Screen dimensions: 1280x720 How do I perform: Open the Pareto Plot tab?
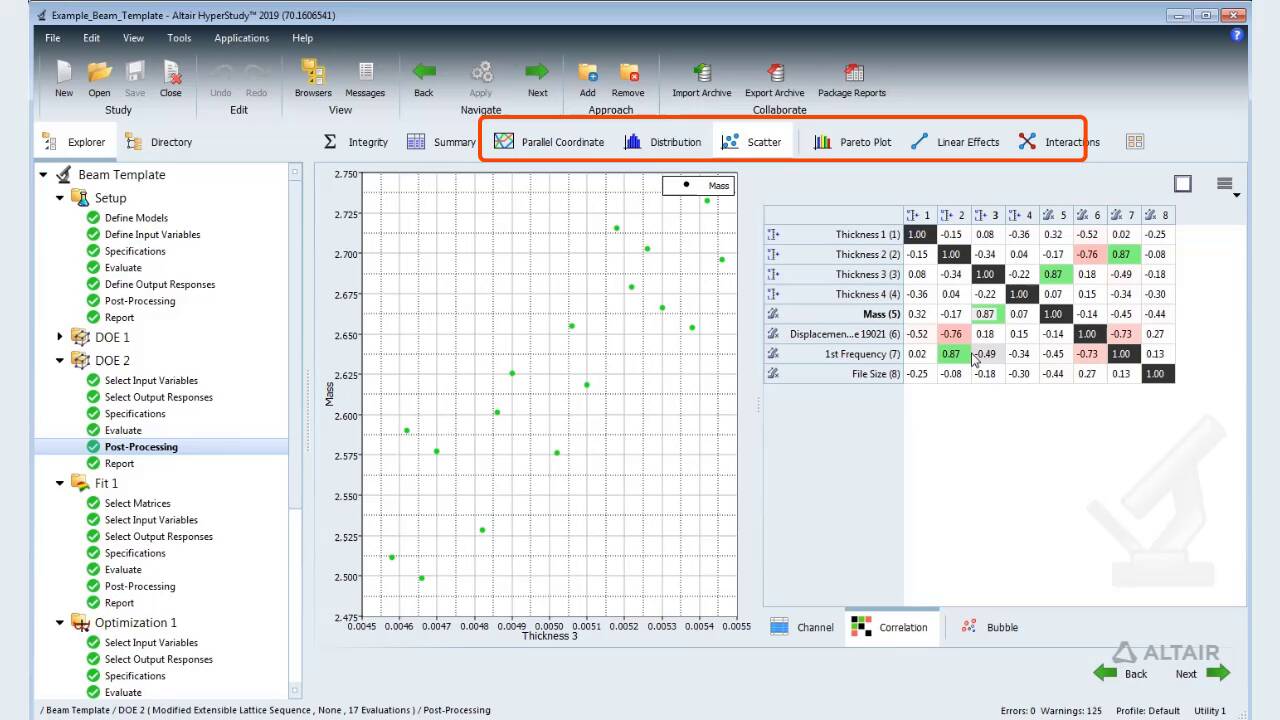coord(852,142)
